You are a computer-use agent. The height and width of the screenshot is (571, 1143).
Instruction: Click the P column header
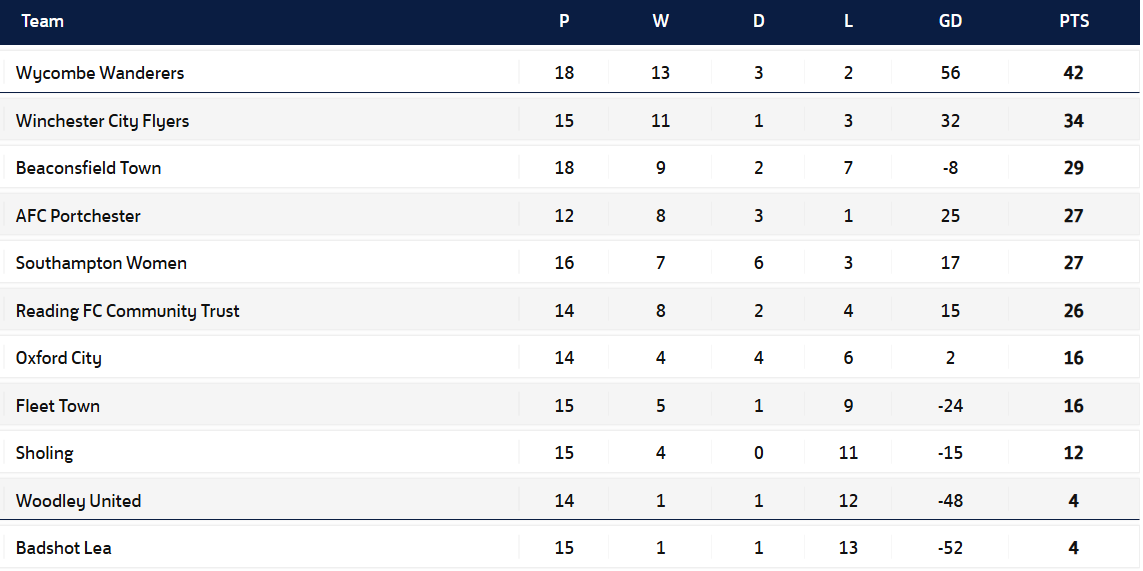pyautogui.click(x=564, y=21)
